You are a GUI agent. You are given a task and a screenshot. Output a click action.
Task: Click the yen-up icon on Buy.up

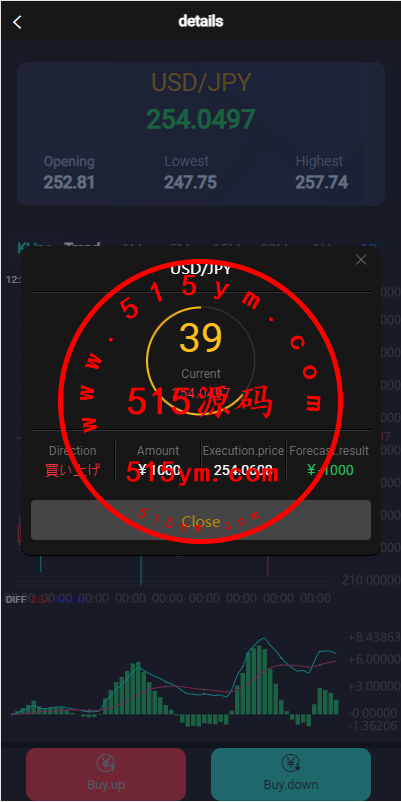(x=106, y=764)
